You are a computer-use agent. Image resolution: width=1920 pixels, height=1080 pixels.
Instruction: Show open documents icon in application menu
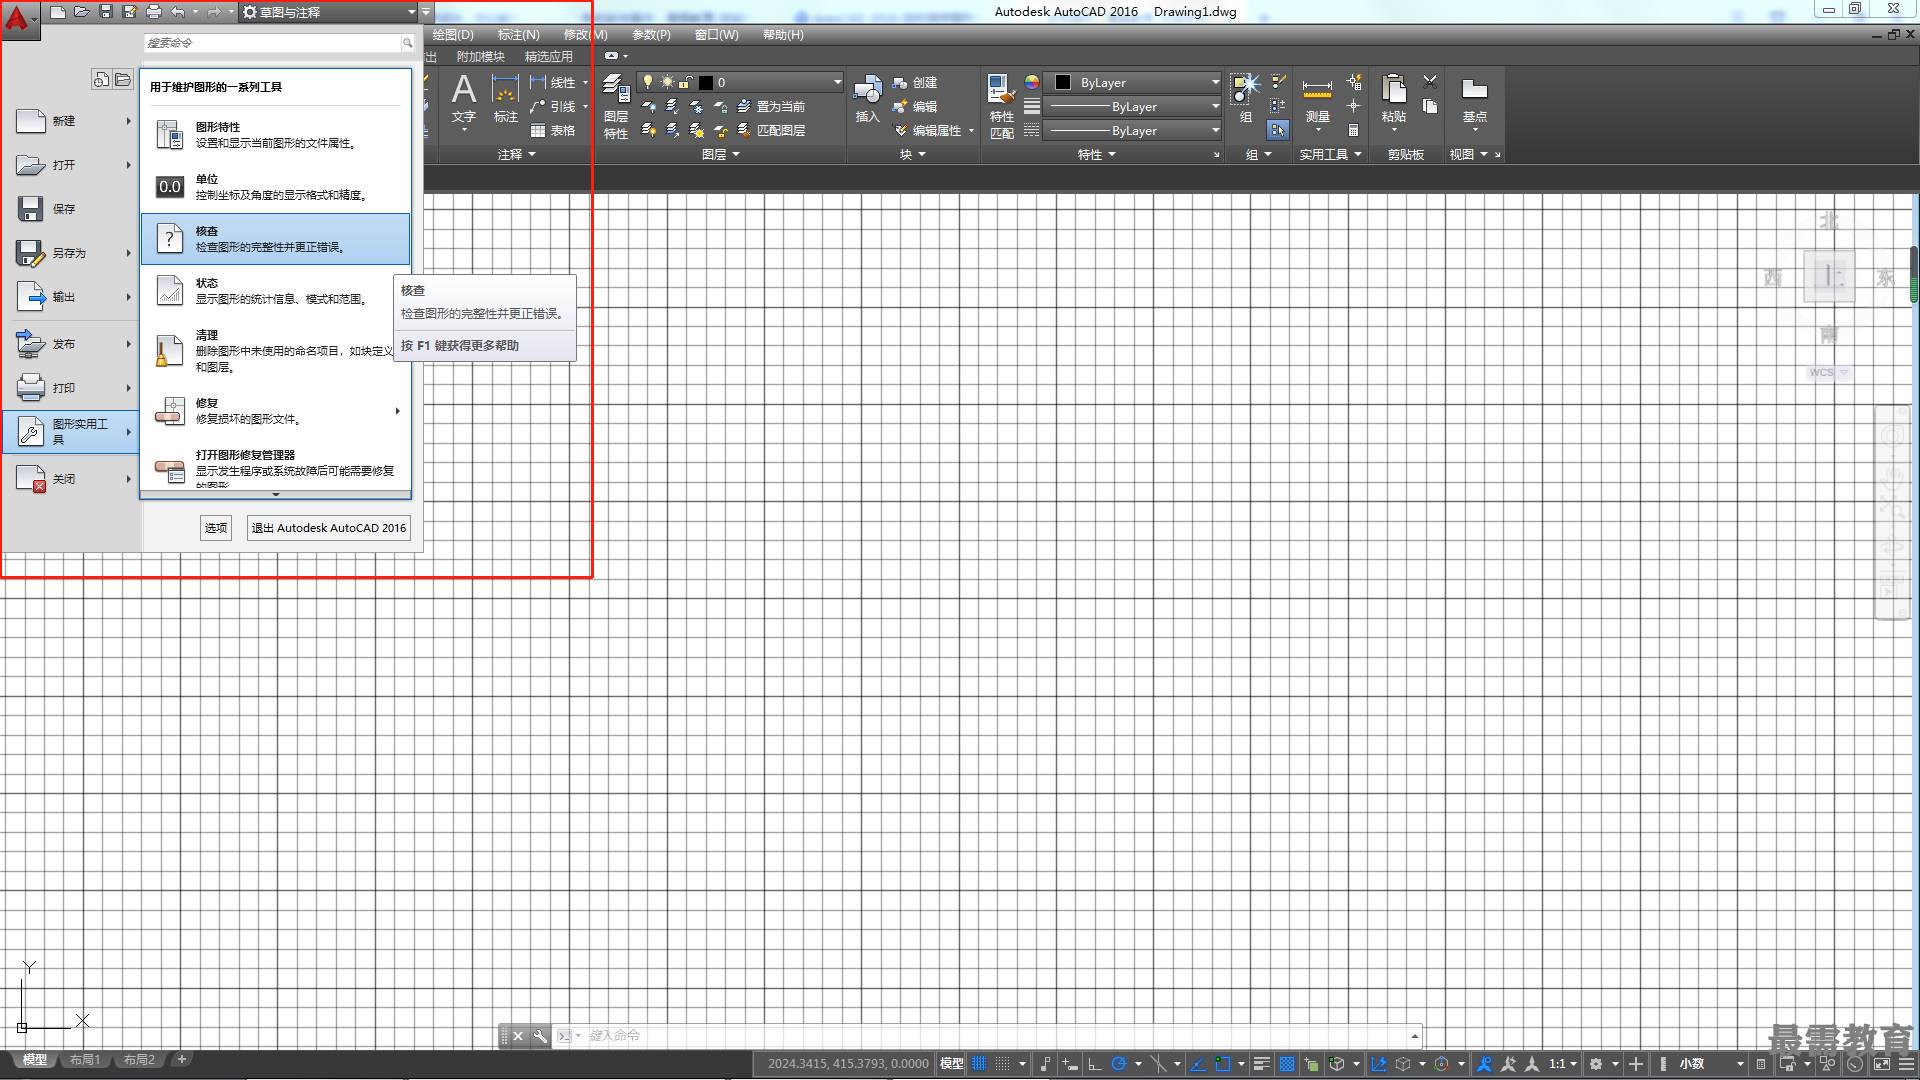point(123,80)
